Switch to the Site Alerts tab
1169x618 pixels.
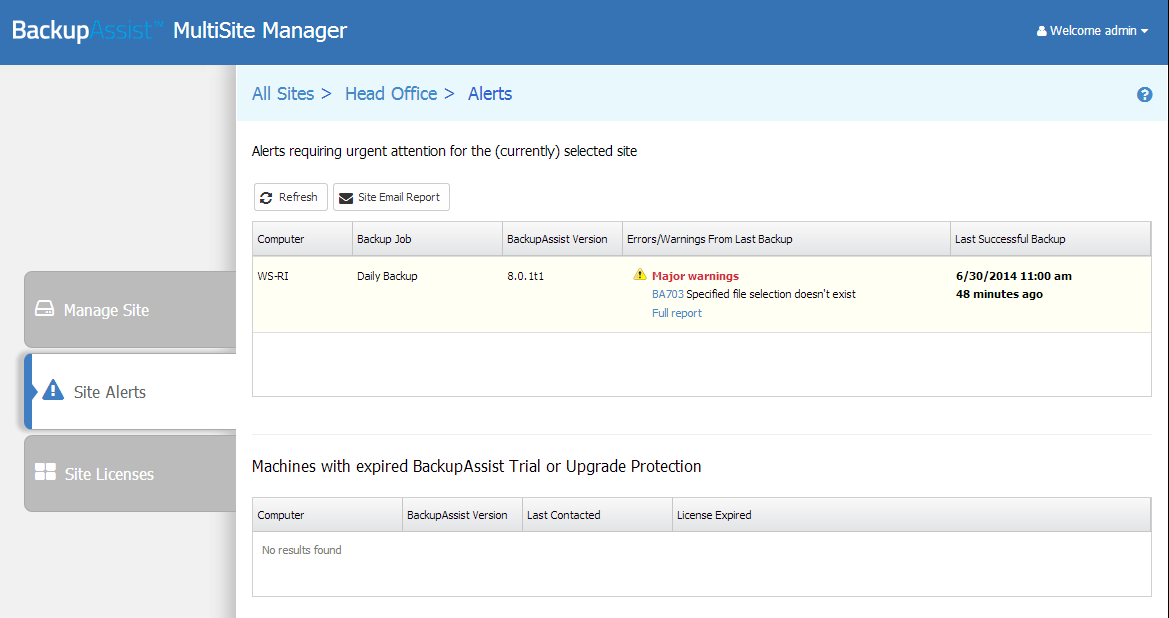(130, 391)
